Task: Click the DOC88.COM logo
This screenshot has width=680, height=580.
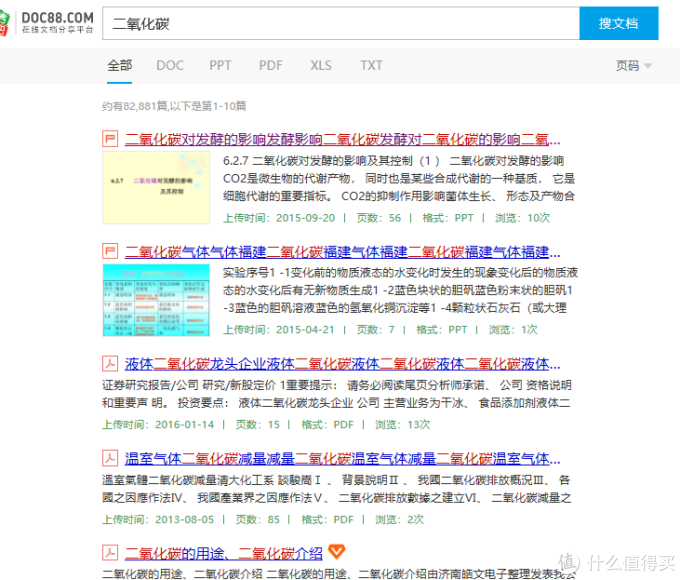Action: tap(50, 22)
